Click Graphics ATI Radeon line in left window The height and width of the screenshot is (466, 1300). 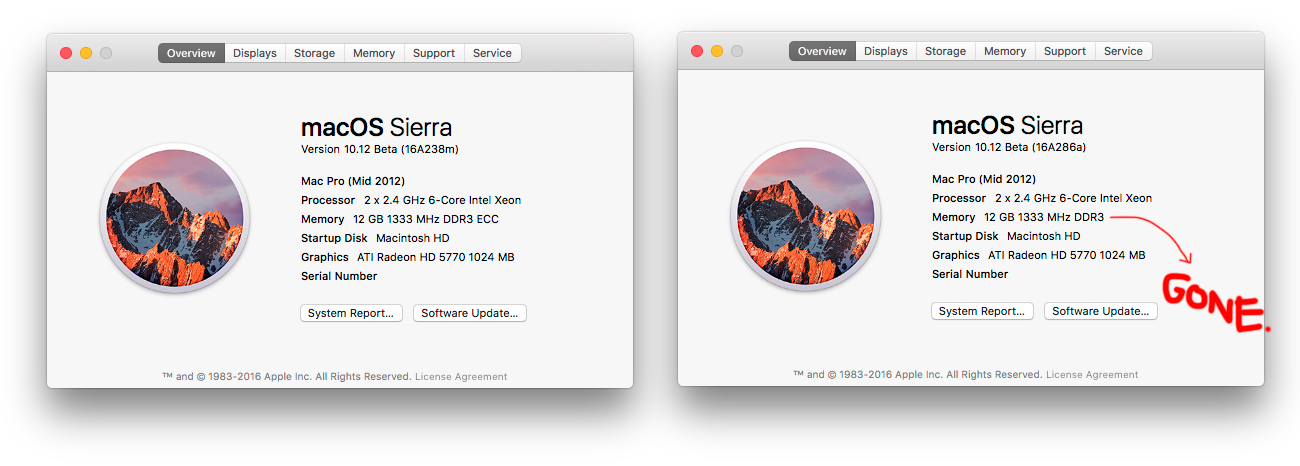point(408,257)
